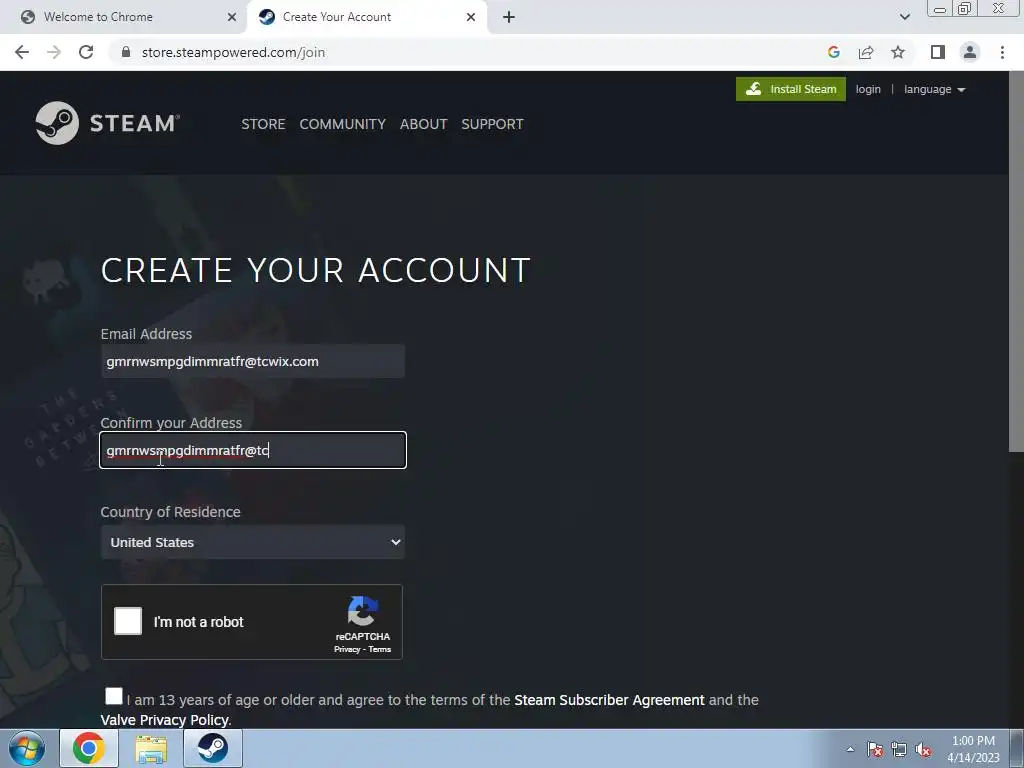Image resolution: width=1024 pixels, height=768 pixels.
Task: Open the Chrome profile avatar
Action: pos(970,52)
